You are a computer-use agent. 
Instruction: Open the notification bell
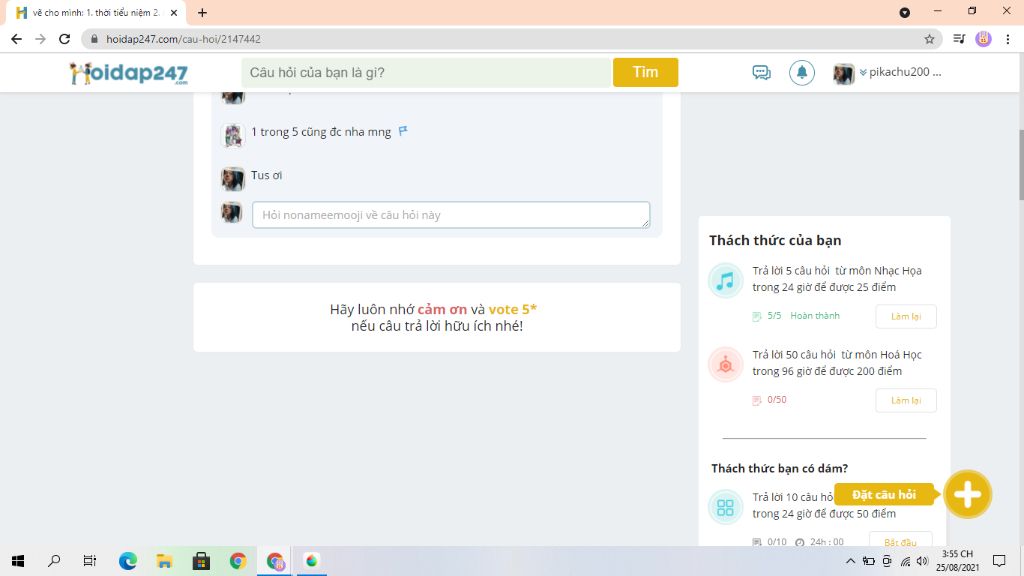[x=801, y=72]
